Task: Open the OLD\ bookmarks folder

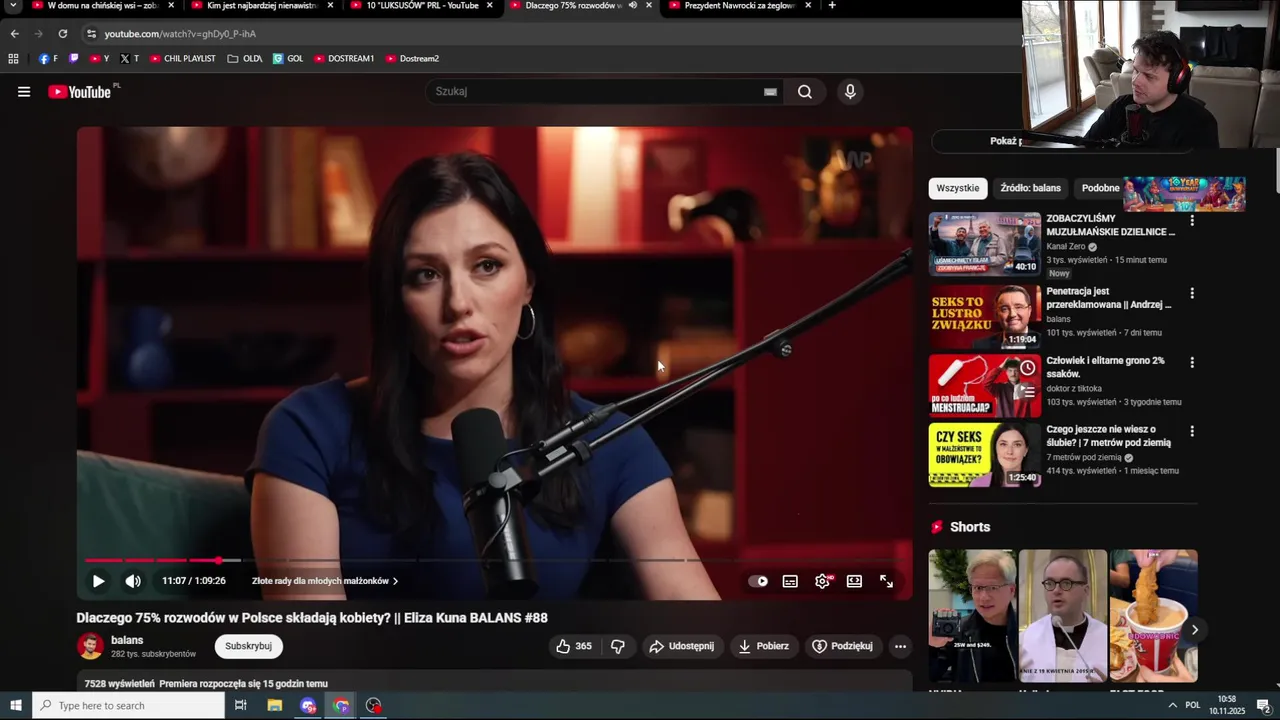Action: point(245,59)
